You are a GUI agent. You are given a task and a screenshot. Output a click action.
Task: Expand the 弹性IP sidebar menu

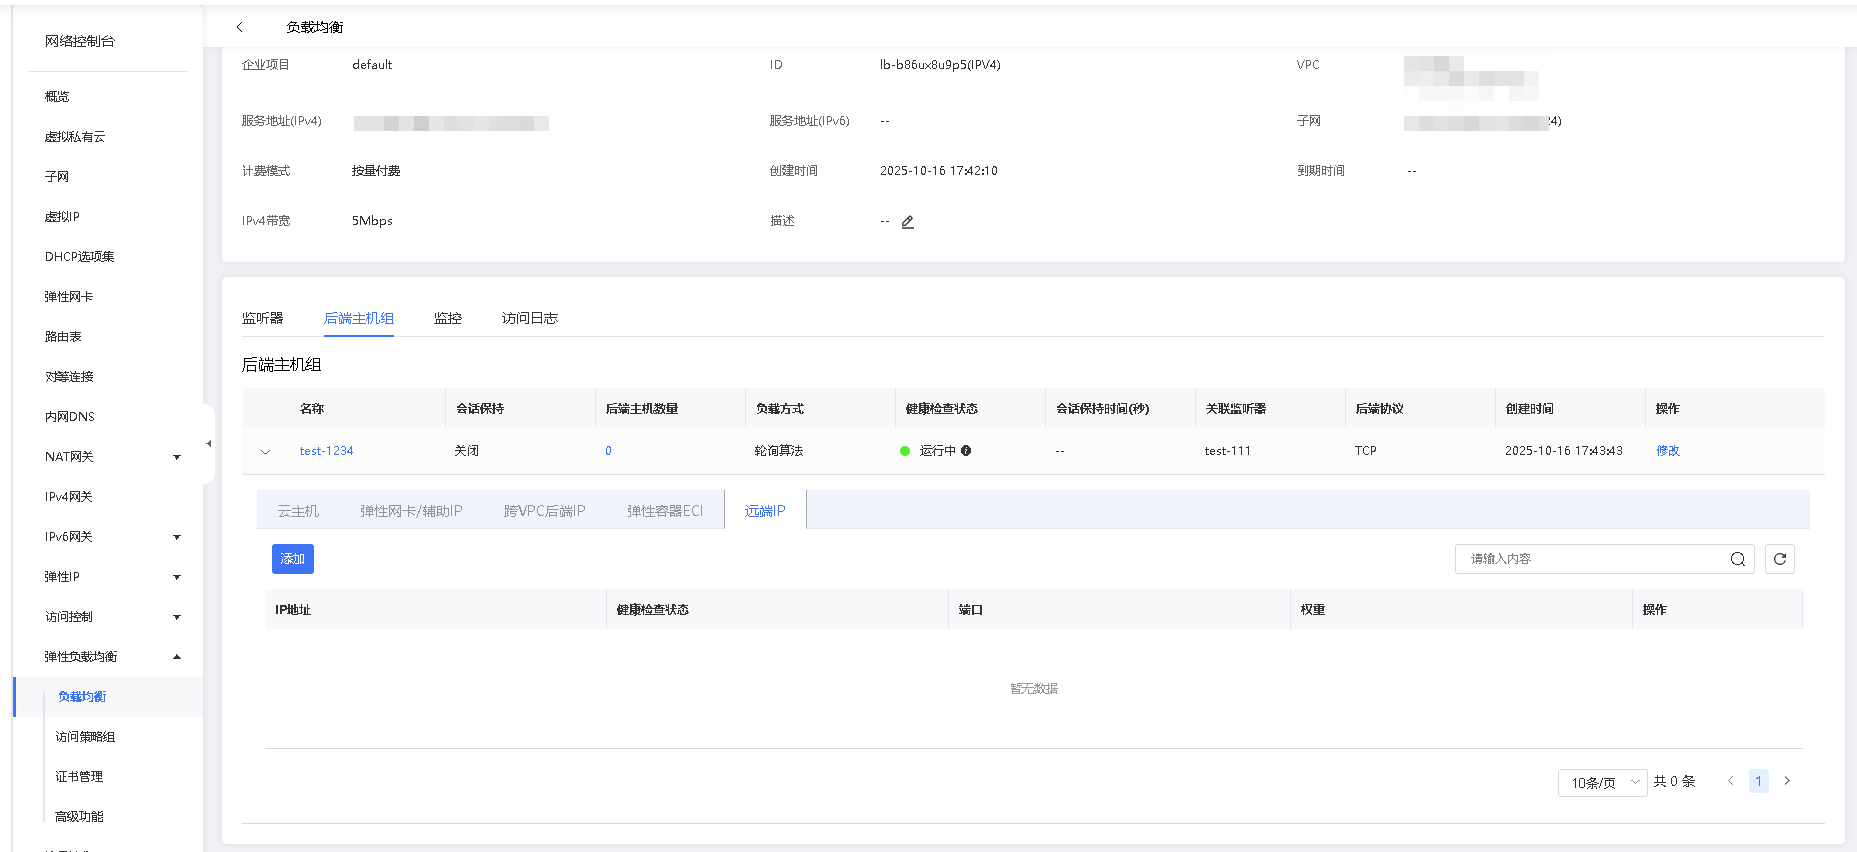click(x=177, y=577)
